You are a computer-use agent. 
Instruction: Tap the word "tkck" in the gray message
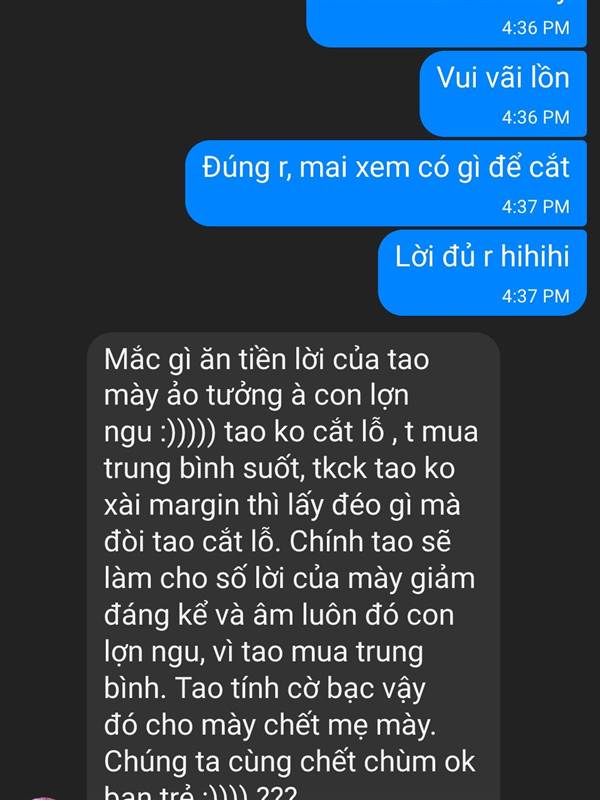pos(339,468)
